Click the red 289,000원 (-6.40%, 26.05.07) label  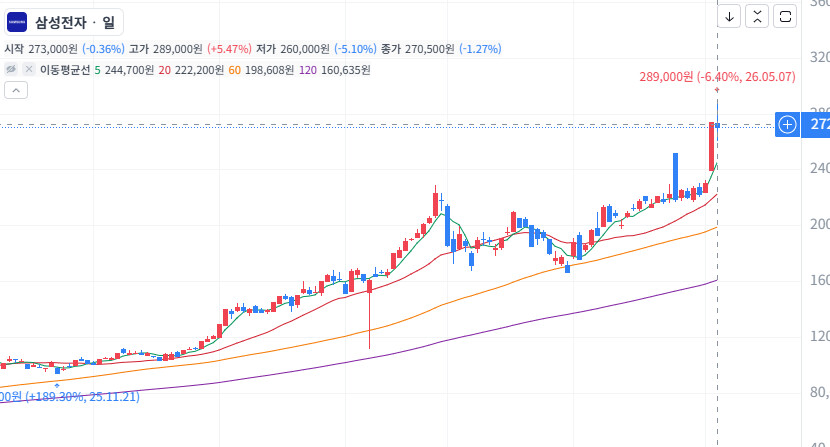717,77
